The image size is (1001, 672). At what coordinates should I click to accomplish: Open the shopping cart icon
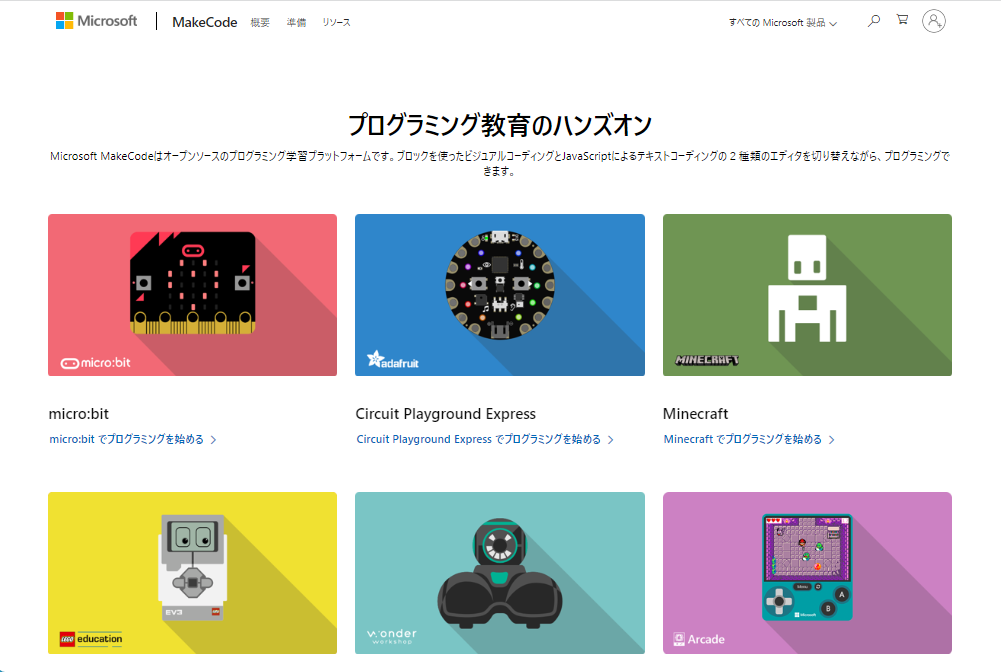902,20
